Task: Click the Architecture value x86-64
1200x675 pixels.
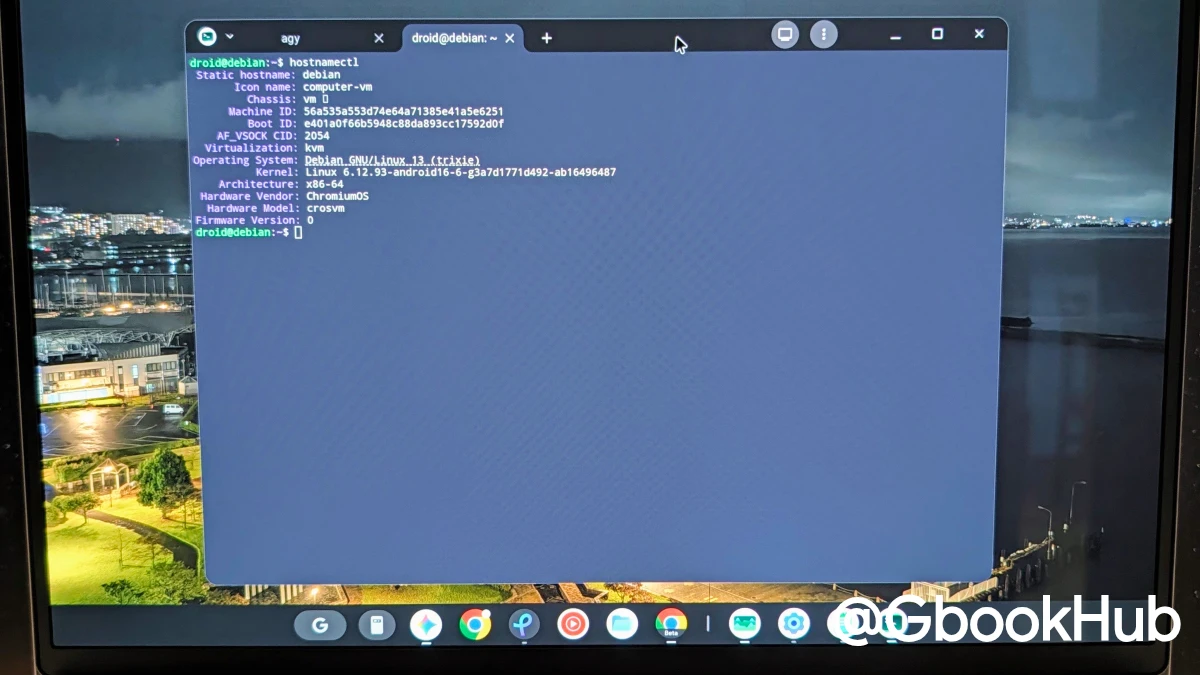Action: click(324, 184)
